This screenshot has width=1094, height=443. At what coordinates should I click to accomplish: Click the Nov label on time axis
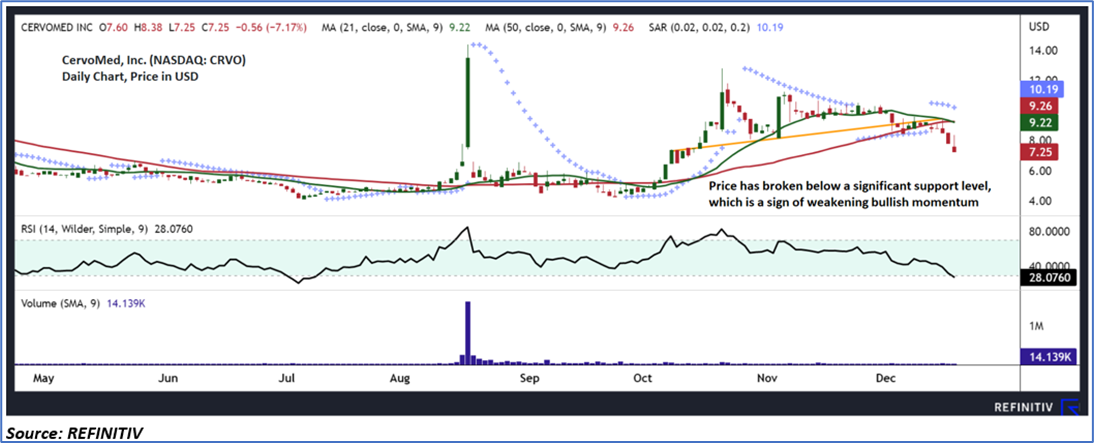click(x=766, y=378)
